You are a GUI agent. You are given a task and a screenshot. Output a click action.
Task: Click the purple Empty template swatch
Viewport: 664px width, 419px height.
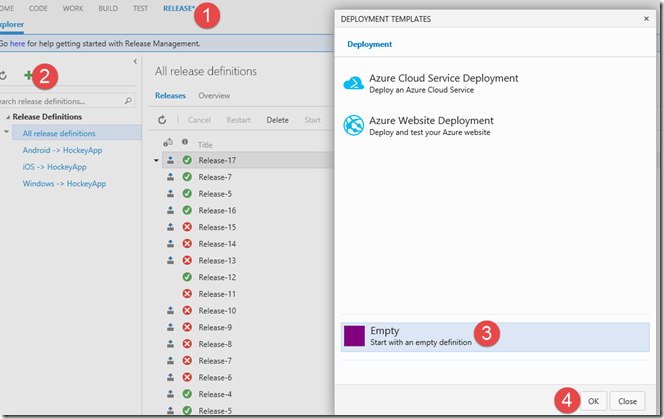click(354, 336)
